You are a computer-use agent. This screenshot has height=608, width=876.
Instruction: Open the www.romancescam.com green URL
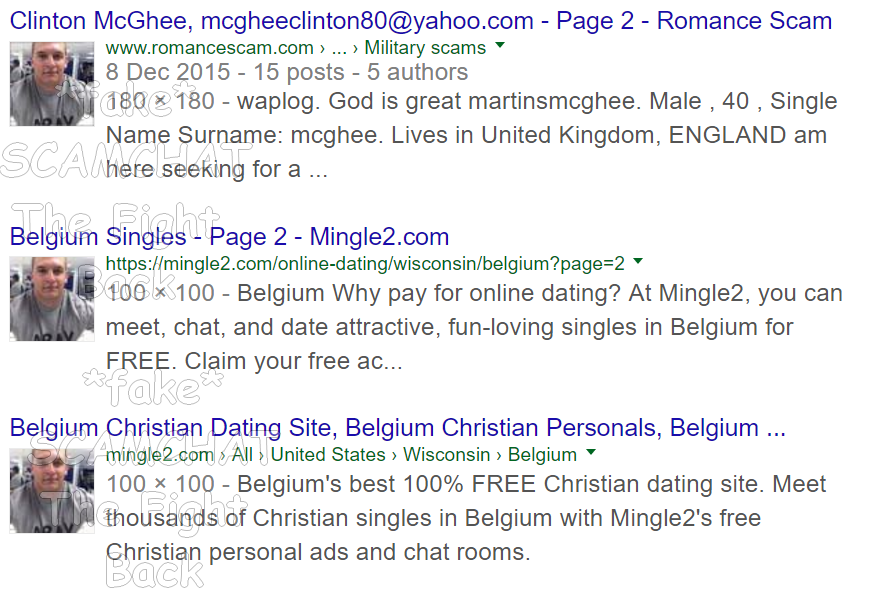pos(210,48)
